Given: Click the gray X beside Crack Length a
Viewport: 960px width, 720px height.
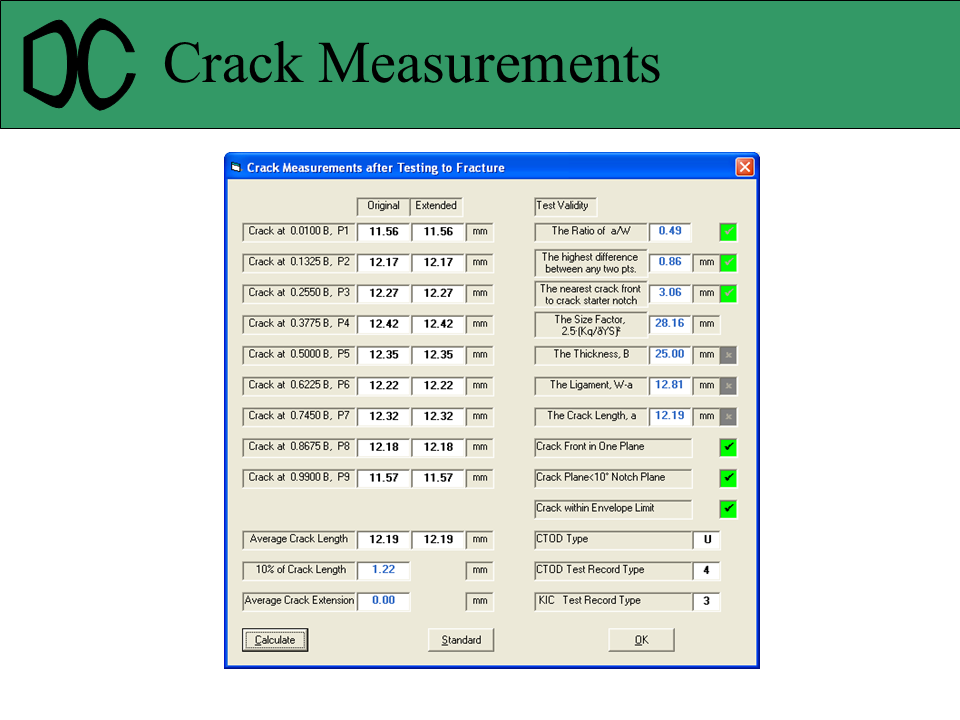Looking at the screenshot, I should [729, 416].
